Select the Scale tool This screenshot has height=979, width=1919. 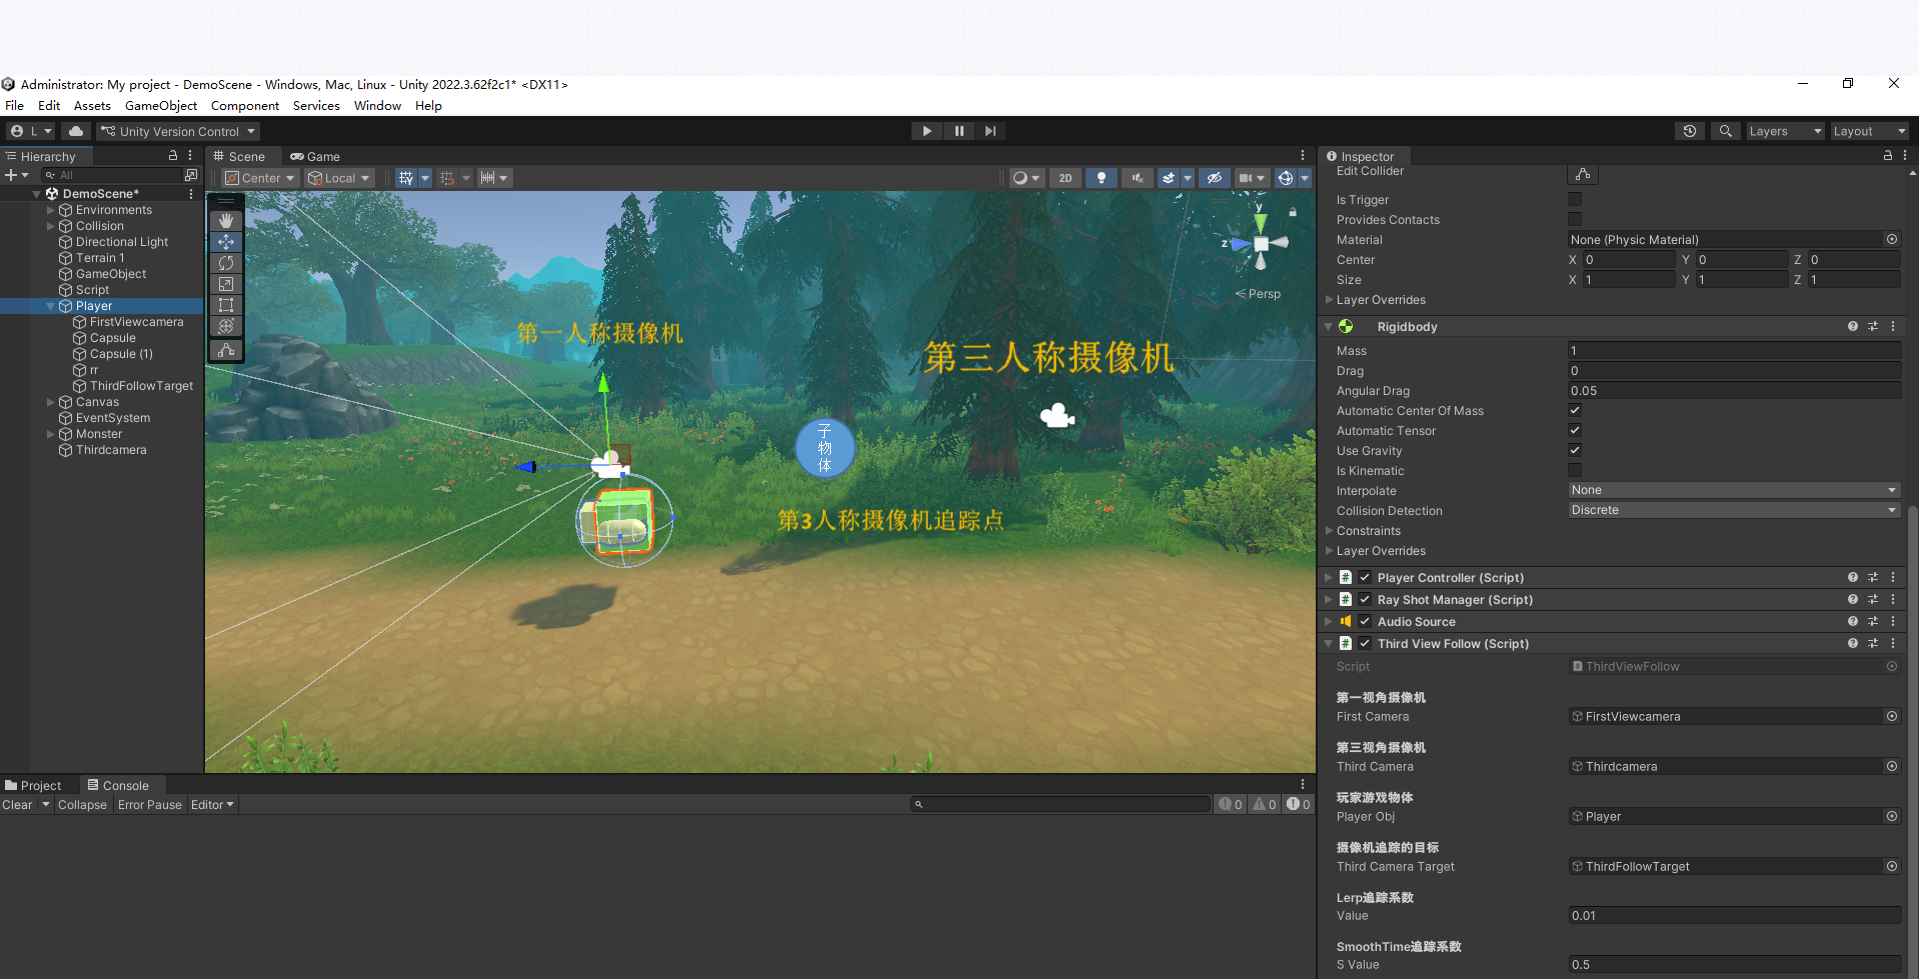coord(226,284)
